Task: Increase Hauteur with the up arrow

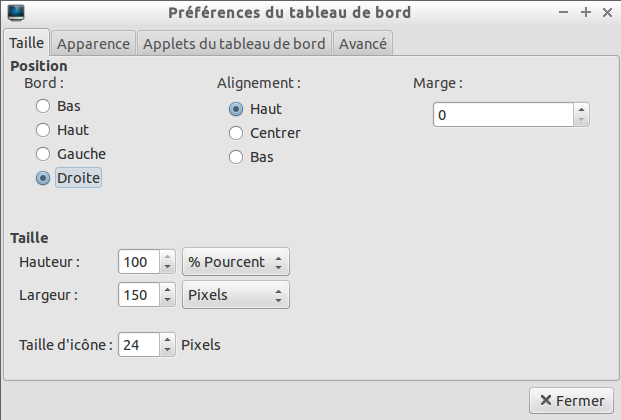Action: coord(167,256)
